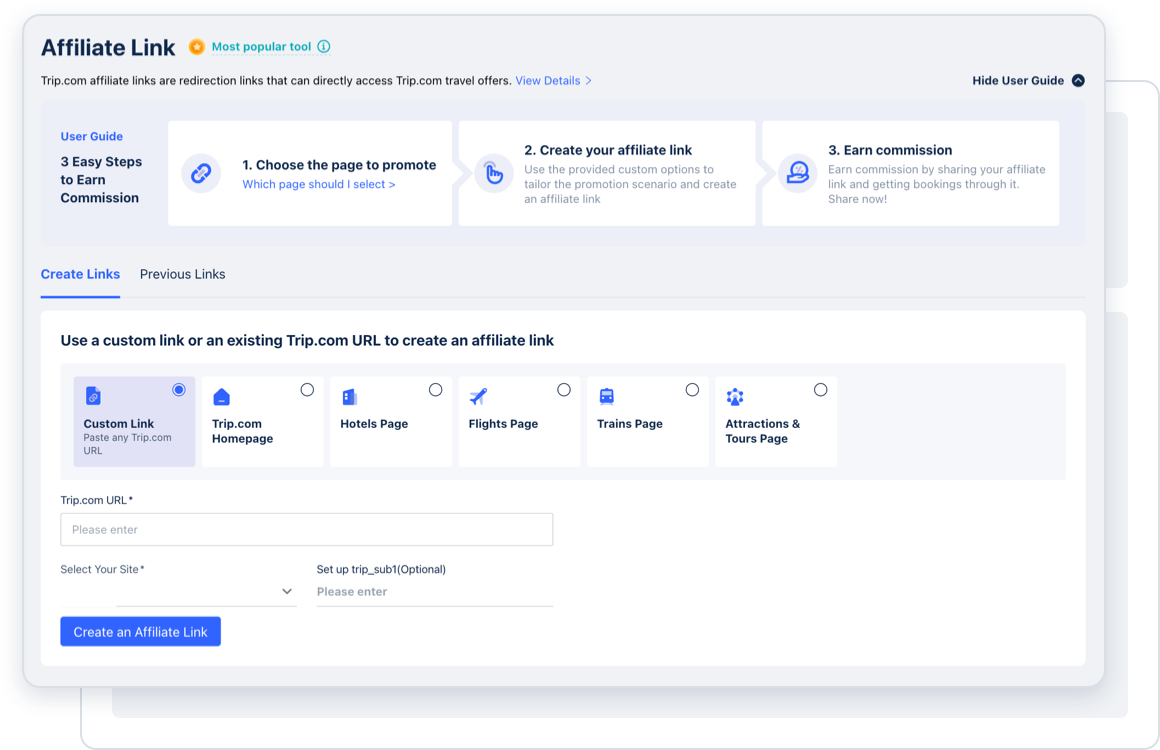Select the Trip.com Homepage radio button
The width and height of the screenshot is (1160, 750).
[307, 390]
